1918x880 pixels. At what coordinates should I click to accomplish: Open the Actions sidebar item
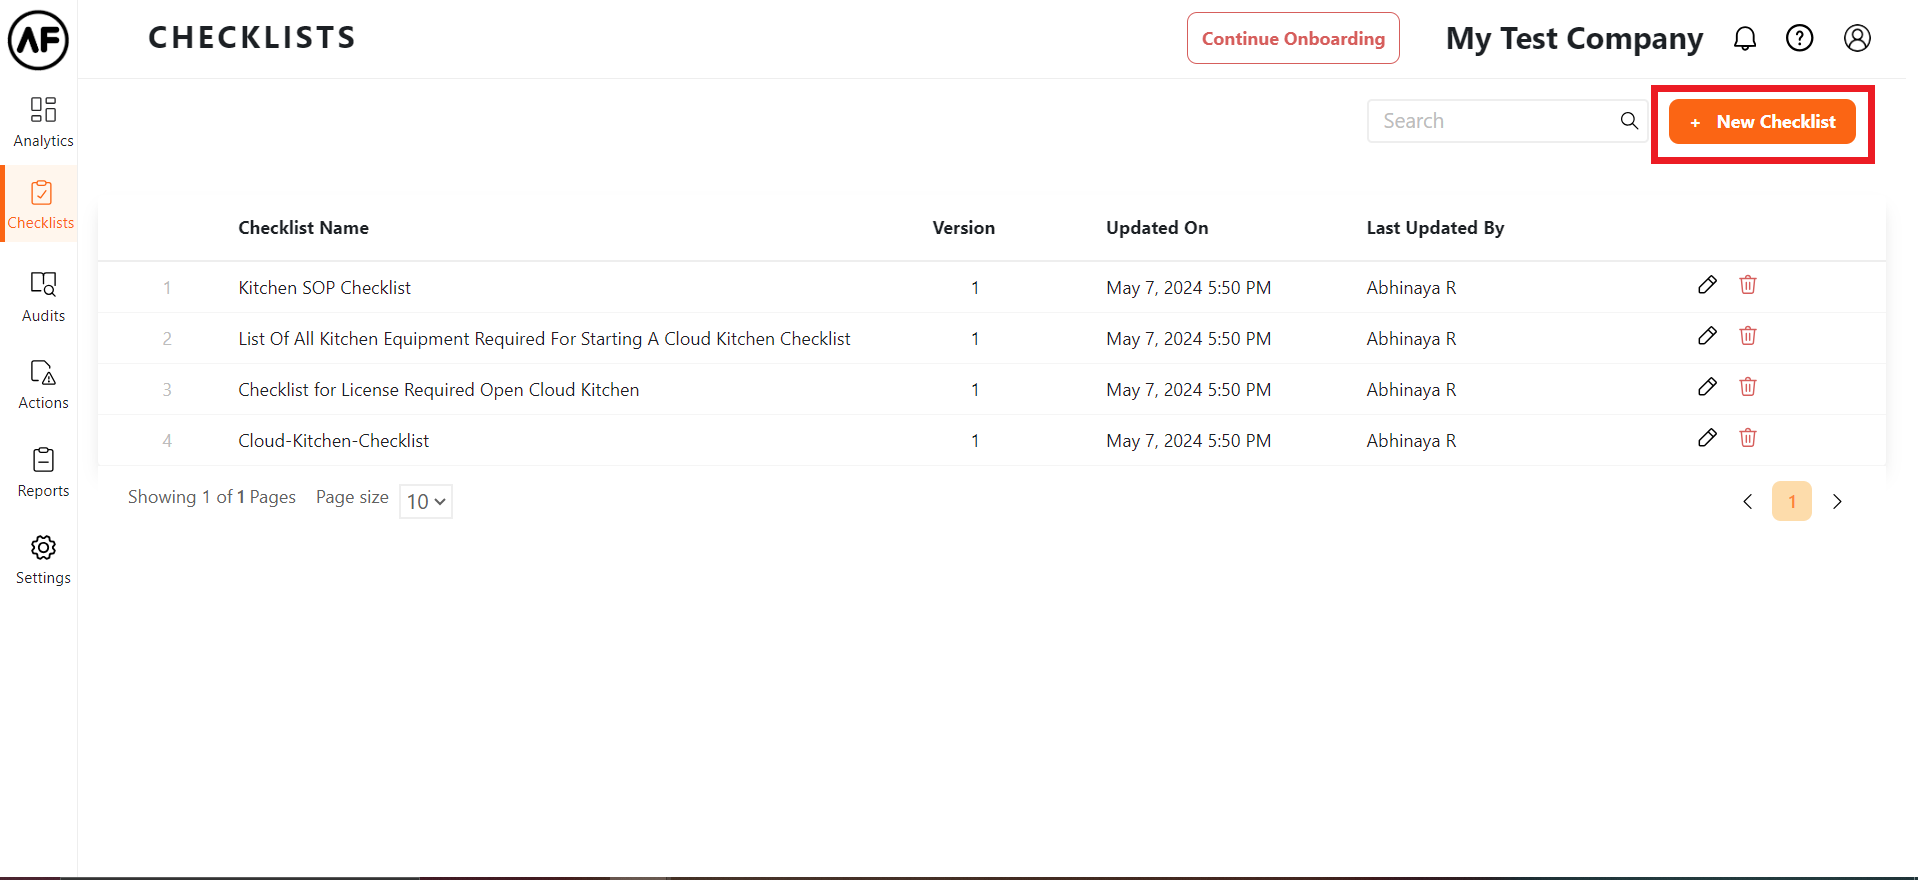(x=43, y=385)
